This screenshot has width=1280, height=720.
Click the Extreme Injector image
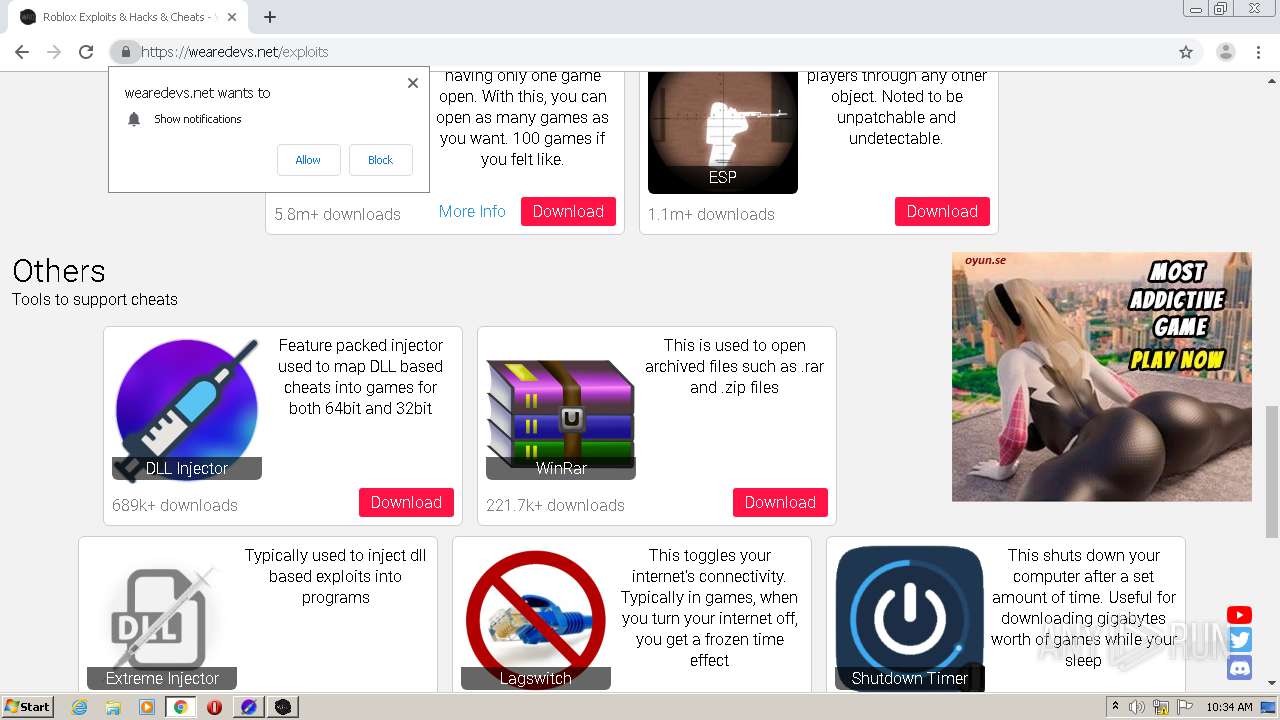(162, 618)
